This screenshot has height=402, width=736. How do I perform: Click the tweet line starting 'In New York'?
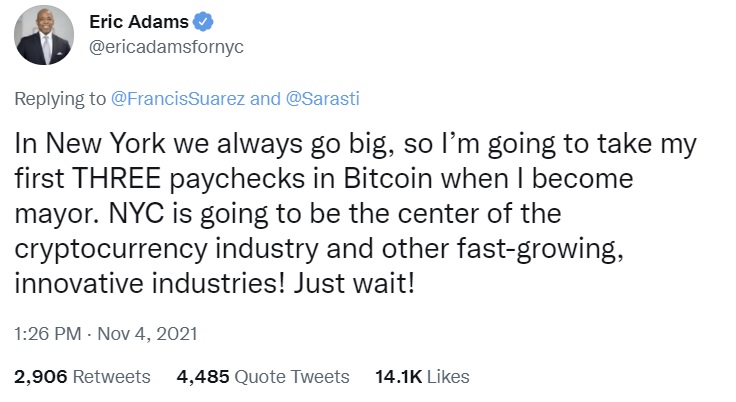[x=355, y=144]
